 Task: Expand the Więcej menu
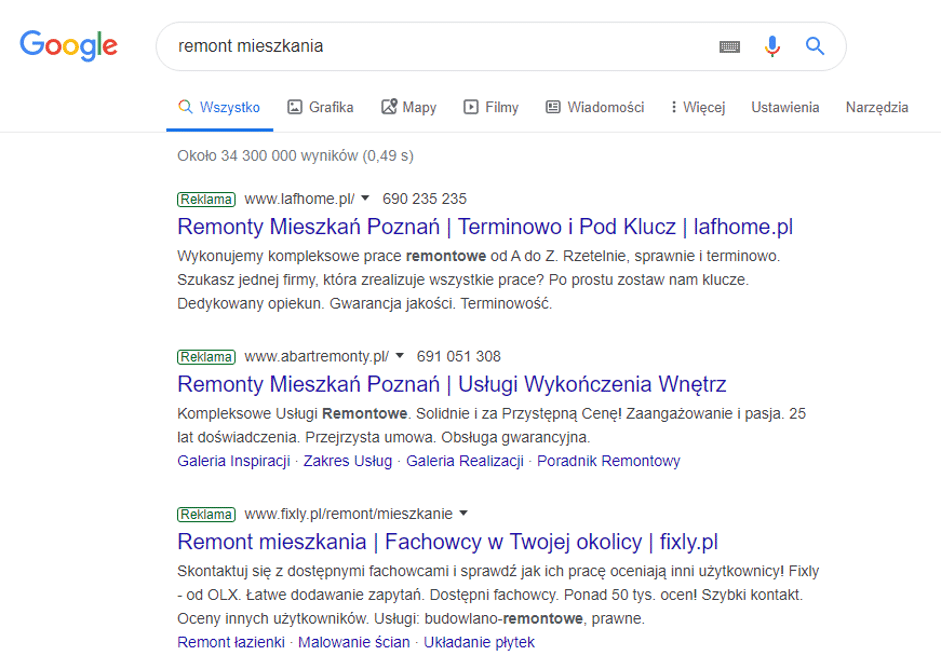tap(698, 107)
